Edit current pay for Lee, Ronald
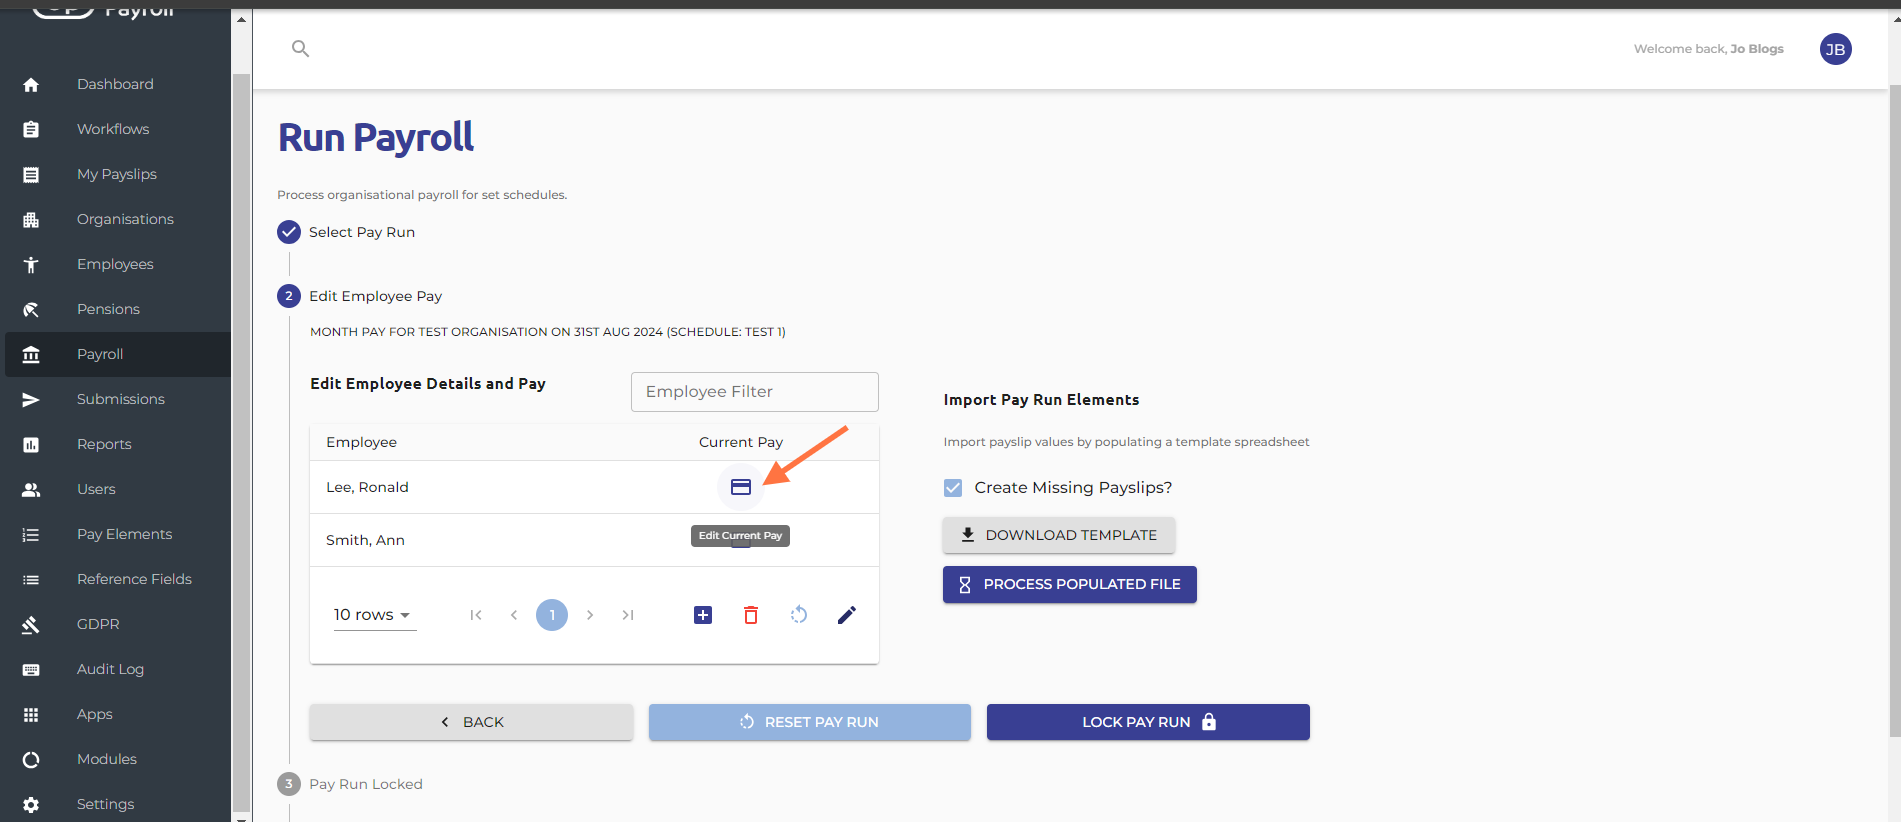 tap(741, 487)
